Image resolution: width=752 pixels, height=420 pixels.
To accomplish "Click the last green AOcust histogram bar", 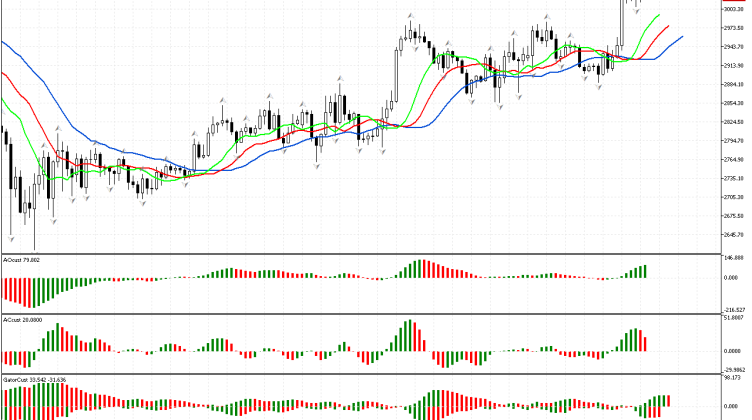I will (x=645, y=271).
